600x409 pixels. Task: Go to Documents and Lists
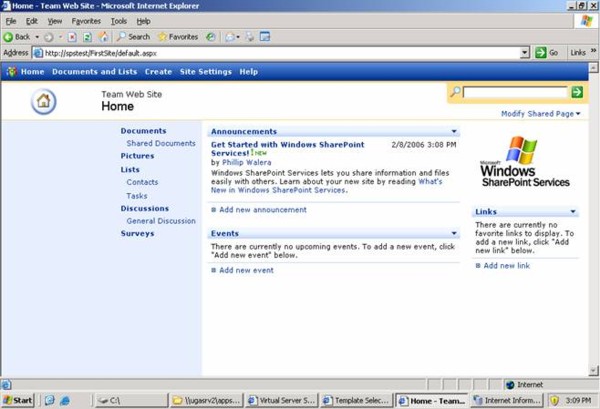[95, 72]
